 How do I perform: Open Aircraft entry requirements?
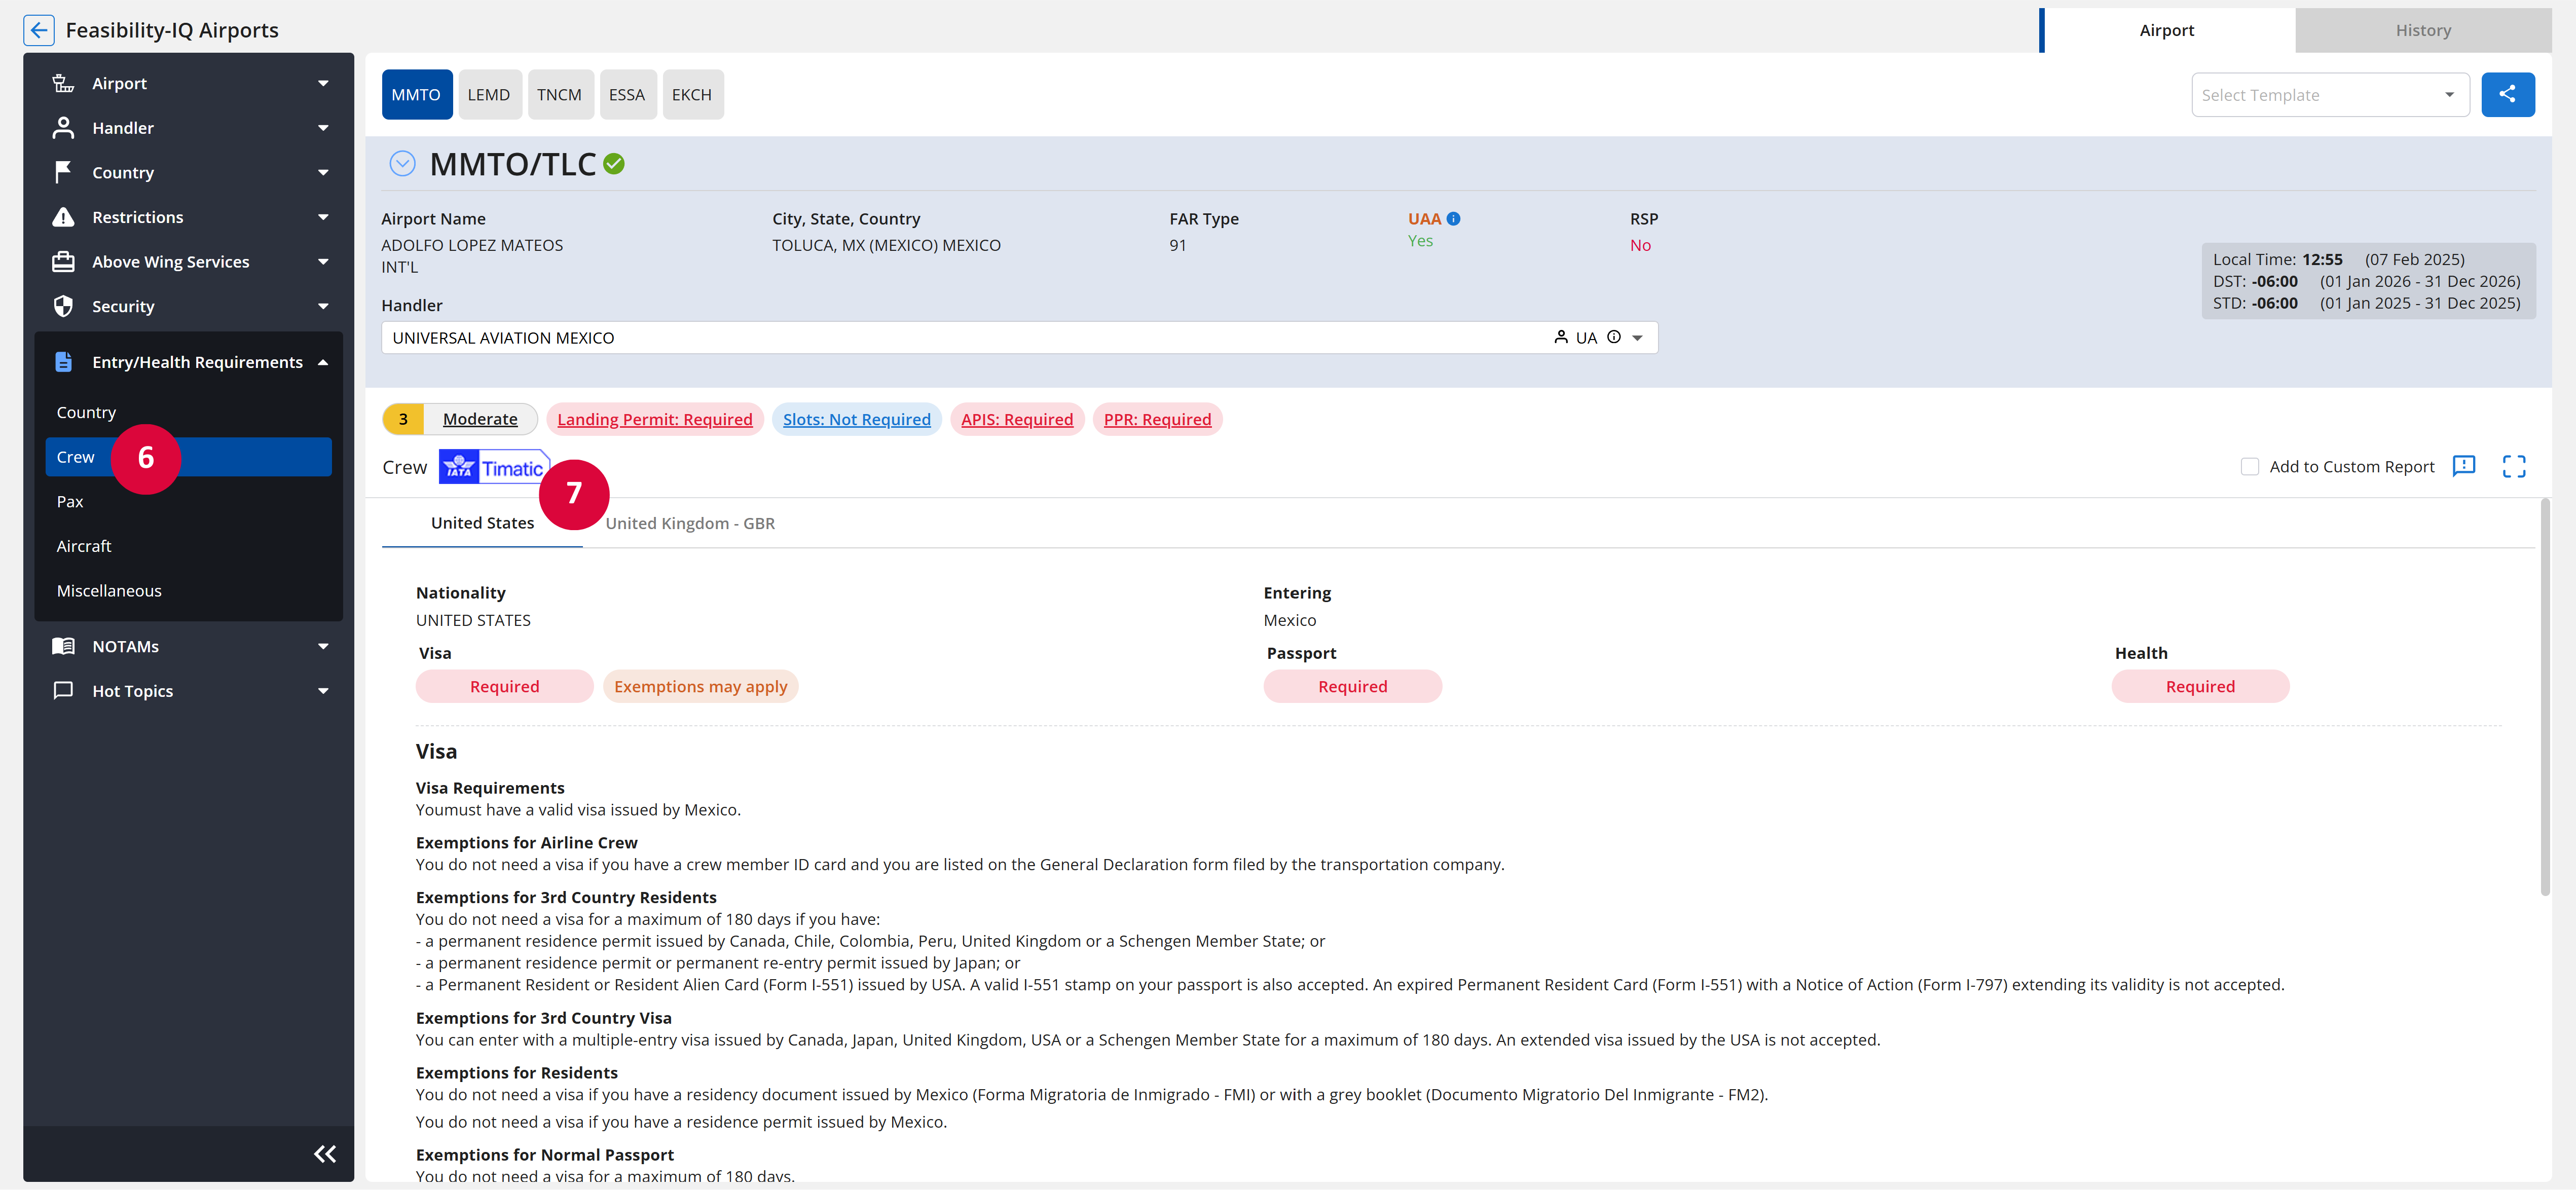[x=188, y=546]
